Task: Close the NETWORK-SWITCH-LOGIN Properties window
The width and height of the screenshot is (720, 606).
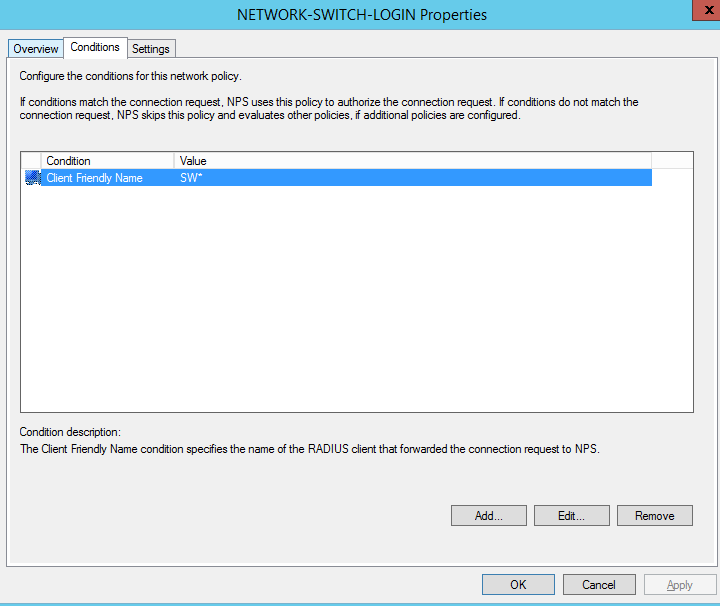Action: pos(707,10)
